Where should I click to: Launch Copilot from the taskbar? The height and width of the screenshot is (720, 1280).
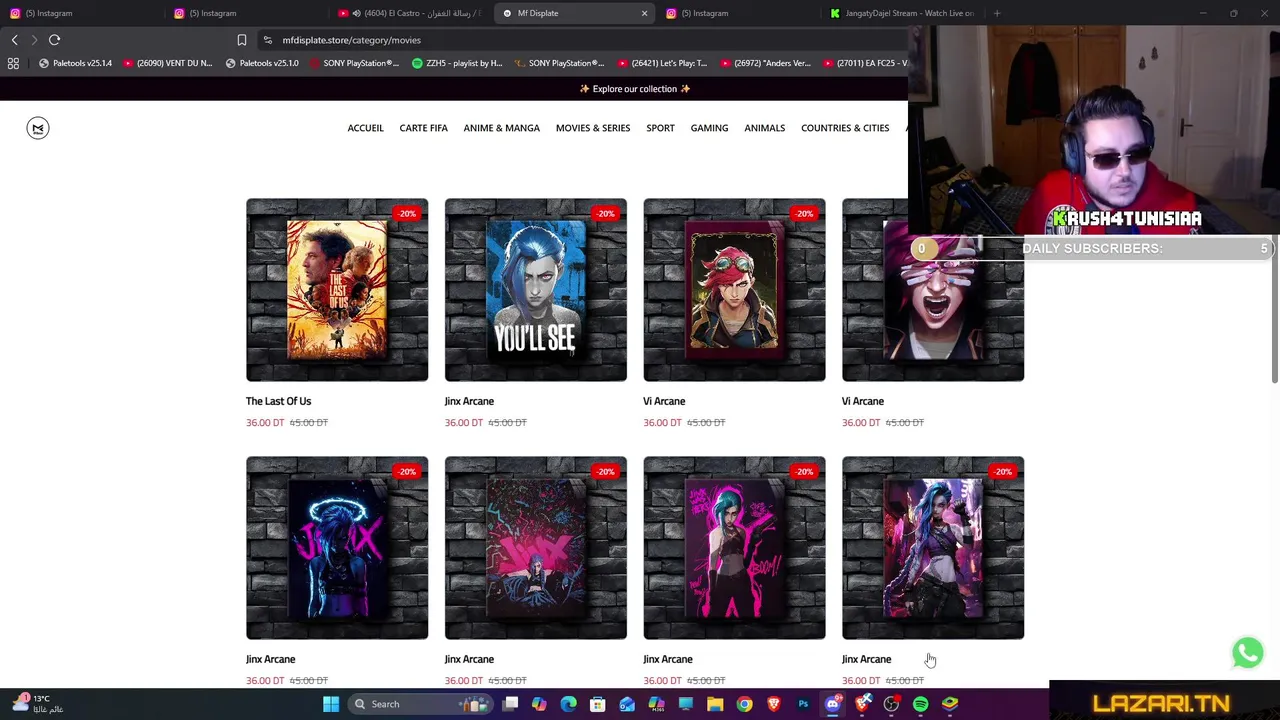[539, 704]
